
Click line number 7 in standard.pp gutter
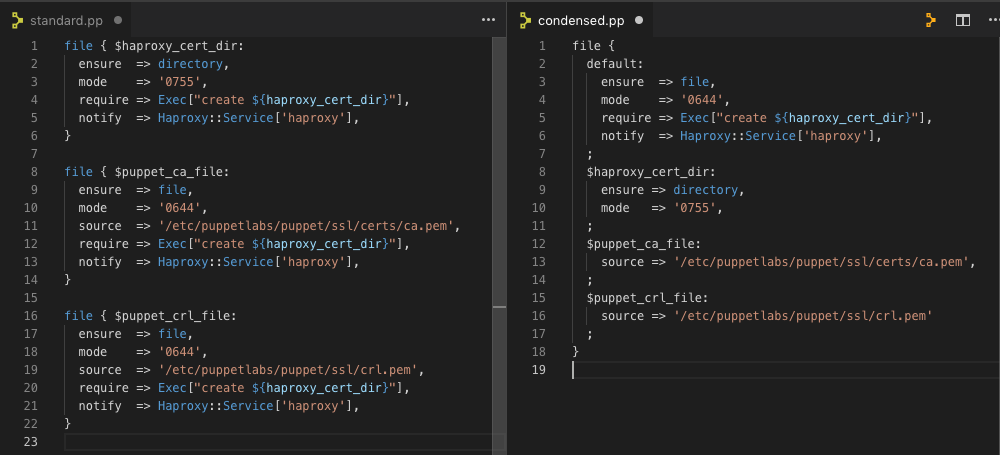pyautogui.click(x=34, y=154)
